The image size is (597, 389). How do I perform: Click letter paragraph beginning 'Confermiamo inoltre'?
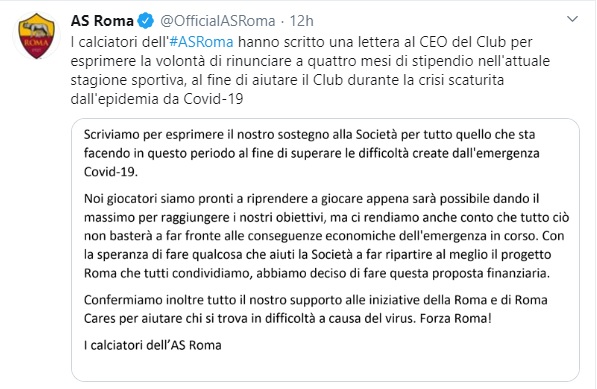[x=316, y=309]
